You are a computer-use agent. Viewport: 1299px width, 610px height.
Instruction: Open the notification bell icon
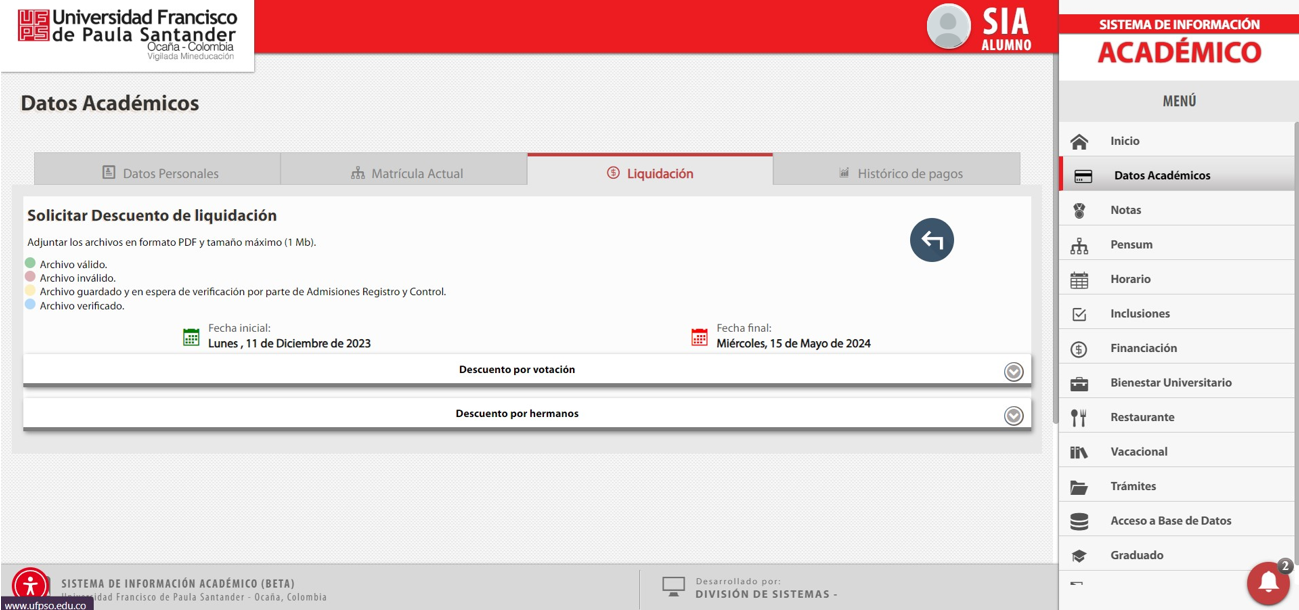(1268, 583)
